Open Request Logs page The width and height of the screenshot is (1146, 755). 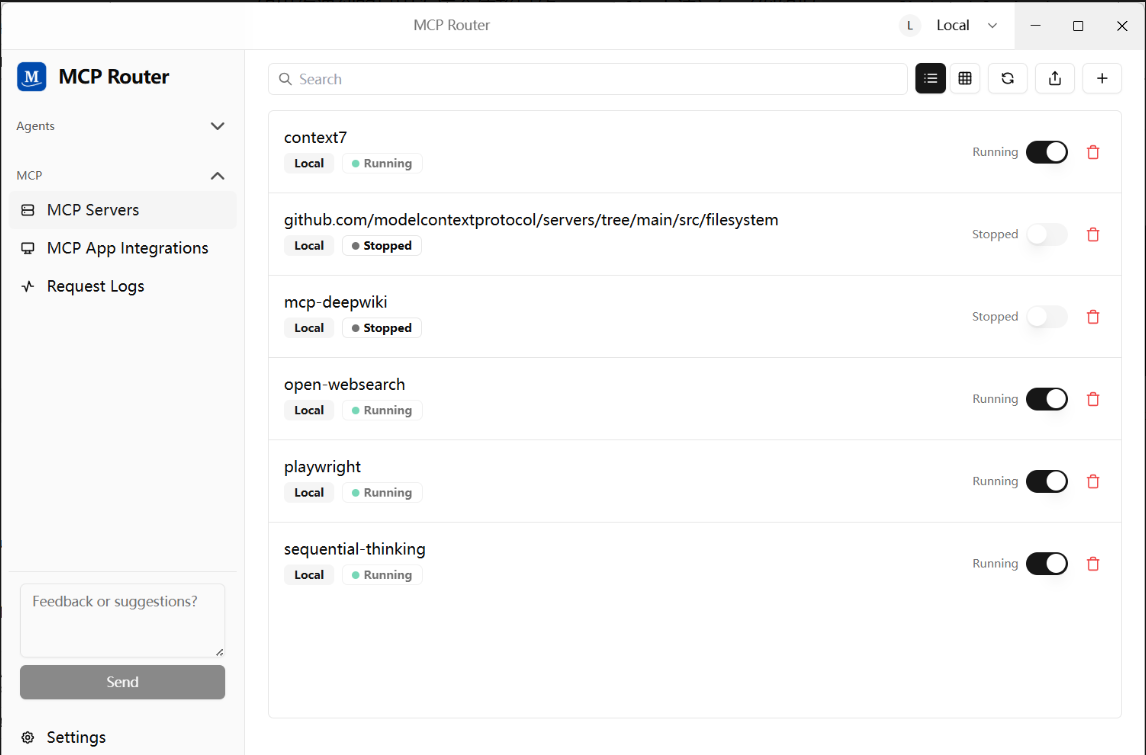123,287
